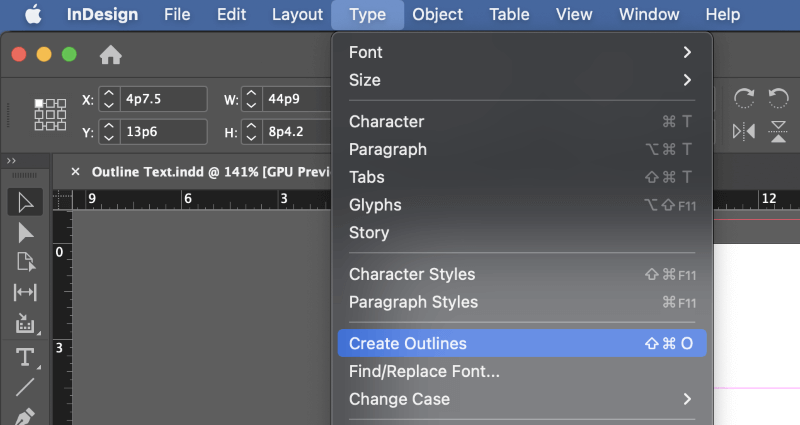Image resolution: width=800 pixels, height=425 pixels.
Task: Select the Gap tool
Action: [25, 292]
